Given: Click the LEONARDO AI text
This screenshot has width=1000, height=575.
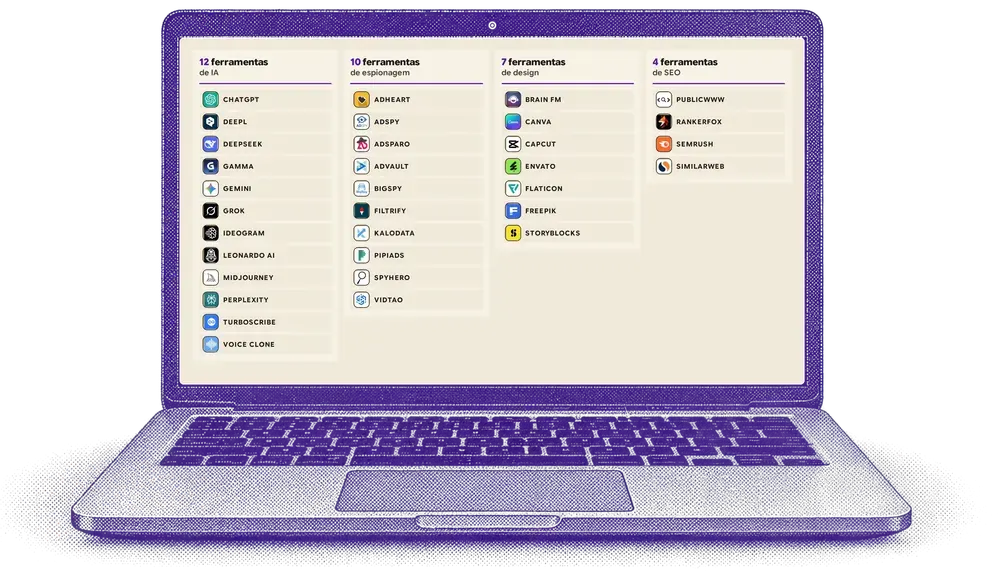Looking at the screenshot, I should click(249, 256).
